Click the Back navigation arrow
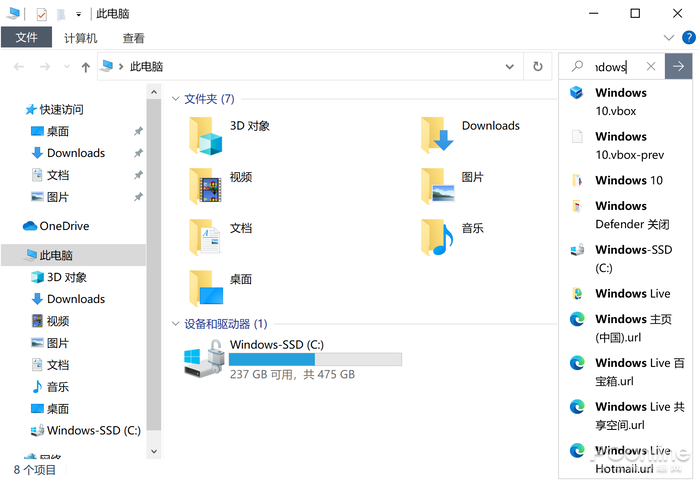 pyautogui.click(x=19, y=67)
